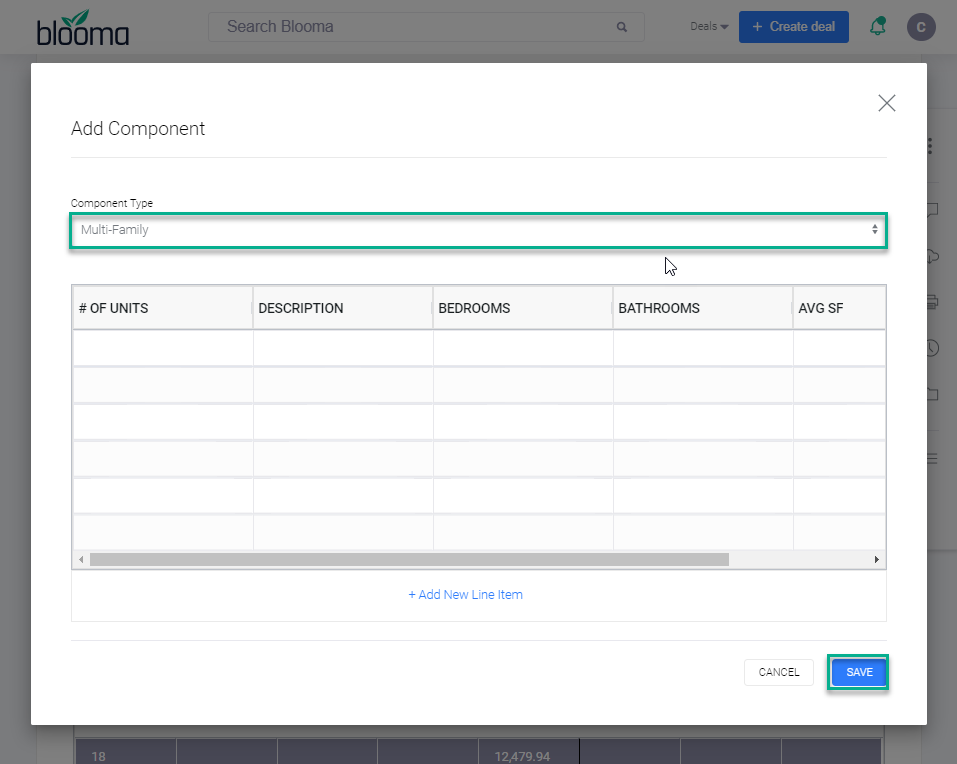Click Add New Line Item link

tap(465, 594)
